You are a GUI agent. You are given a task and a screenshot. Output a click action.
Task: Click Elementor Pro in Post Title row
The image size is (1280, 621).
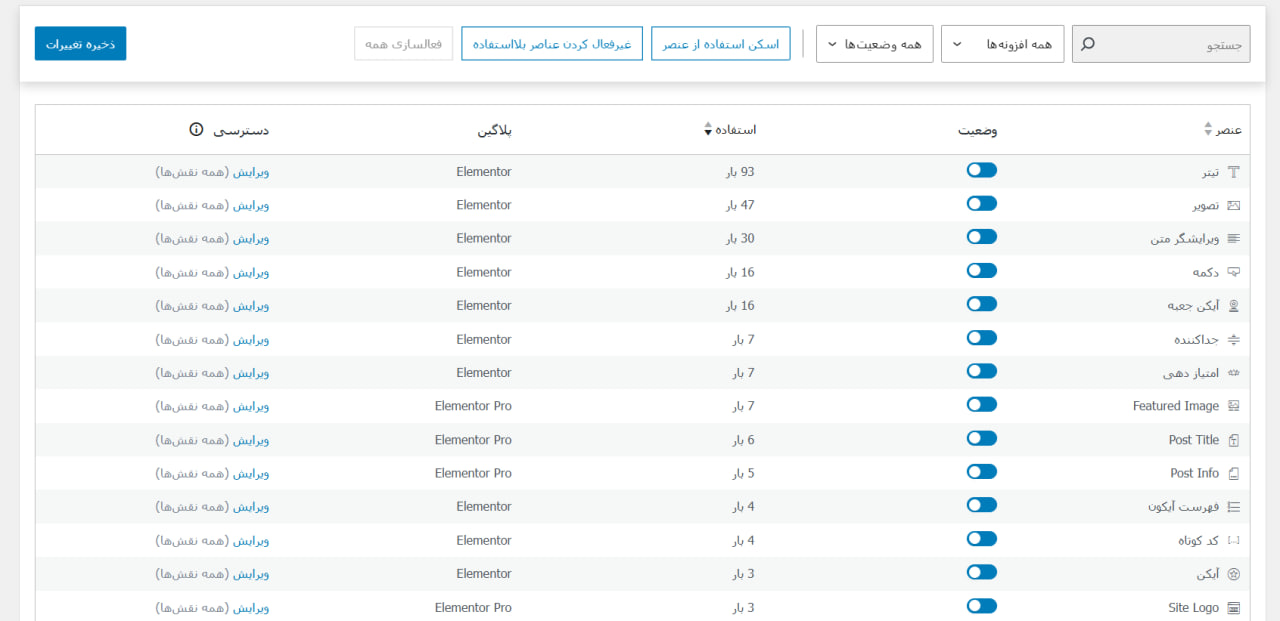click(473, 440)
